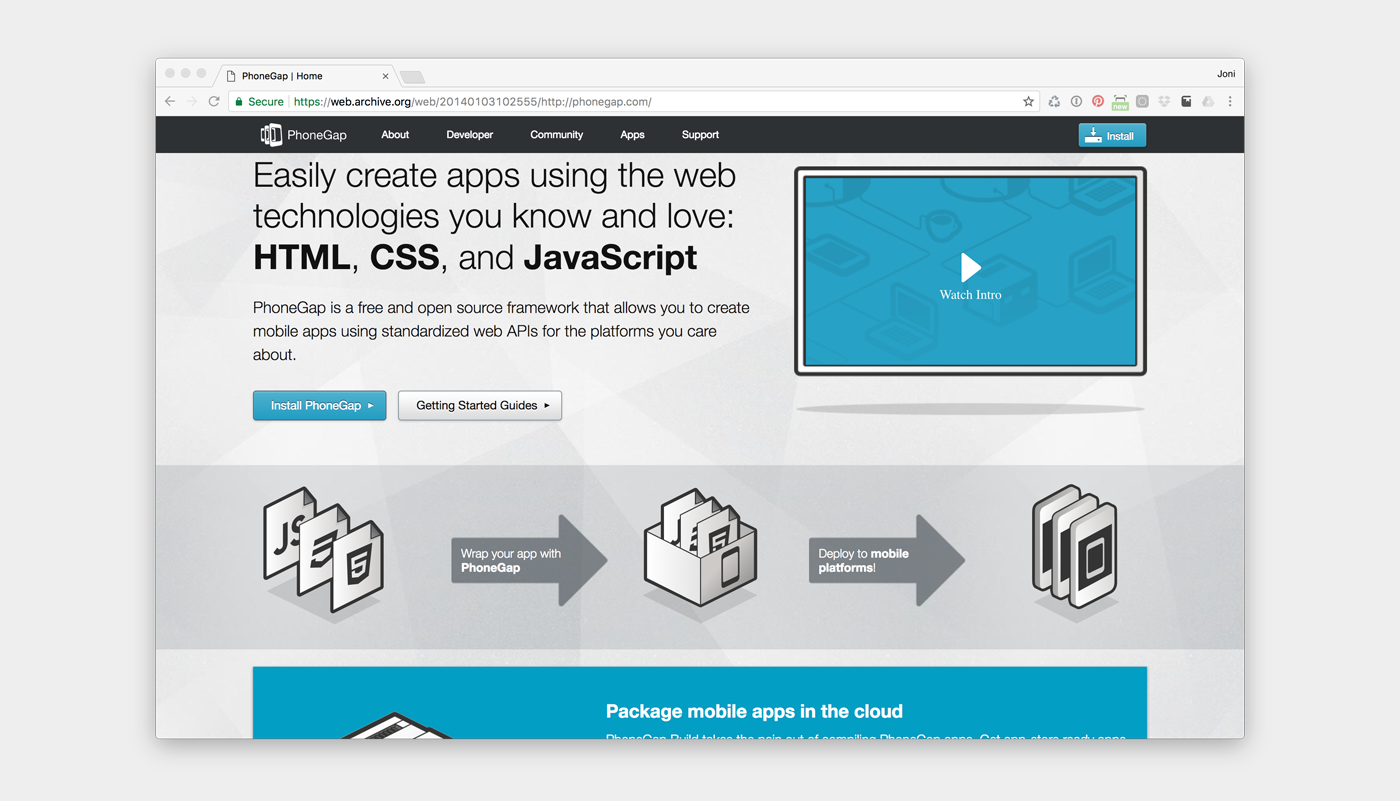Screen dimensions: 1400x801
Task: Click the recycle arrows extension icon
Action: (1054, 101)
